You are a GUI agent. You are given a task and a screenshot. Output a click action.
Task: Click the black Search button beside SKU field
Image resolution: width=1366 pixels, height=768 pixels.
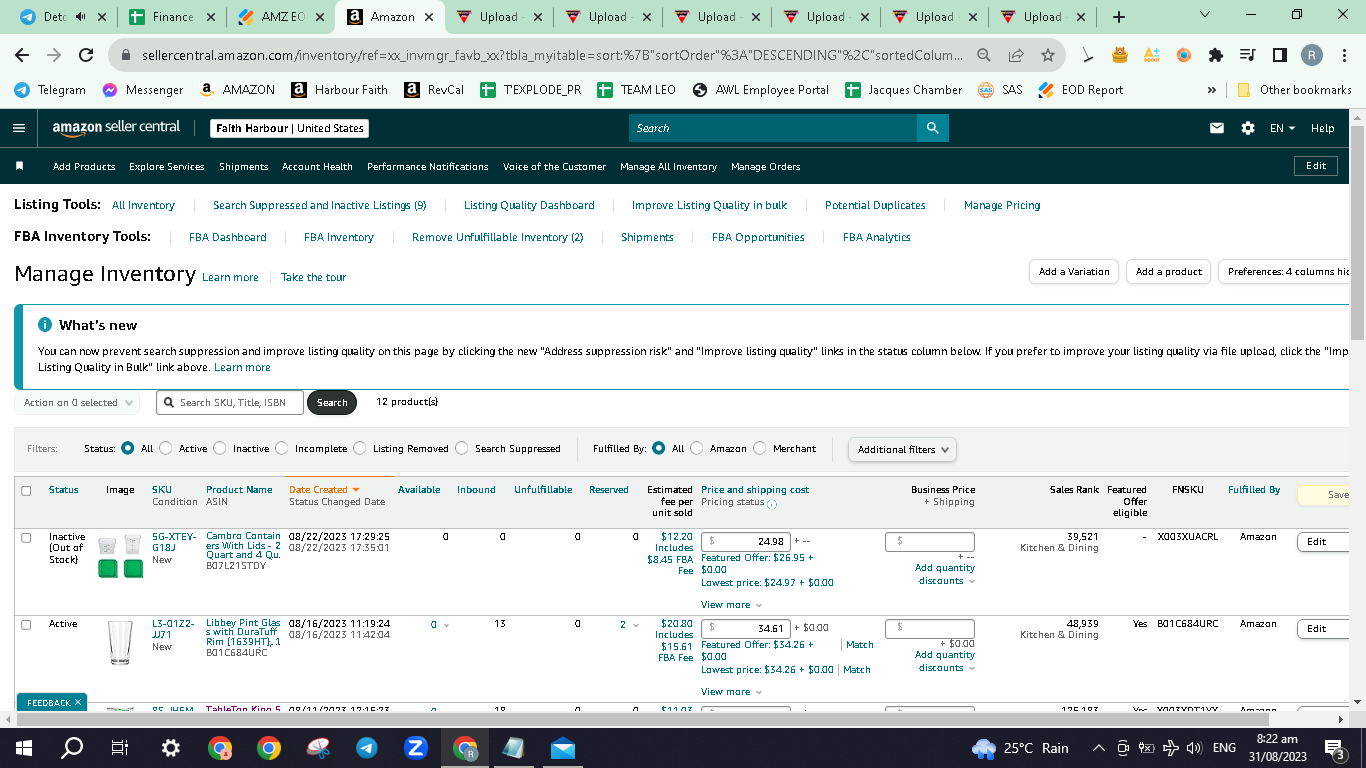[x=332, y=403]
